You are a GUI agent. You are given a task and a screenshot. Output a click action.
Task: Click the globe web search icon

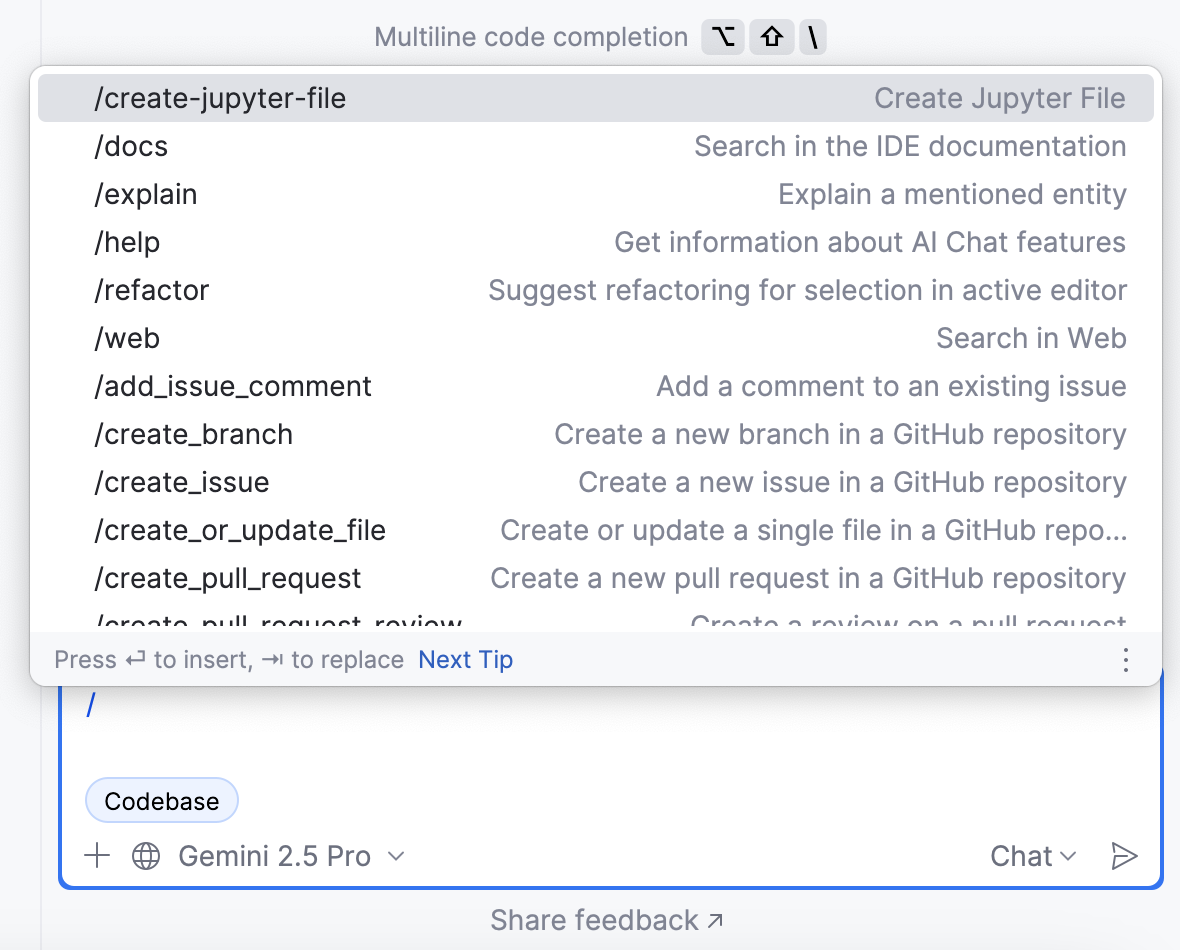(146, 856)
